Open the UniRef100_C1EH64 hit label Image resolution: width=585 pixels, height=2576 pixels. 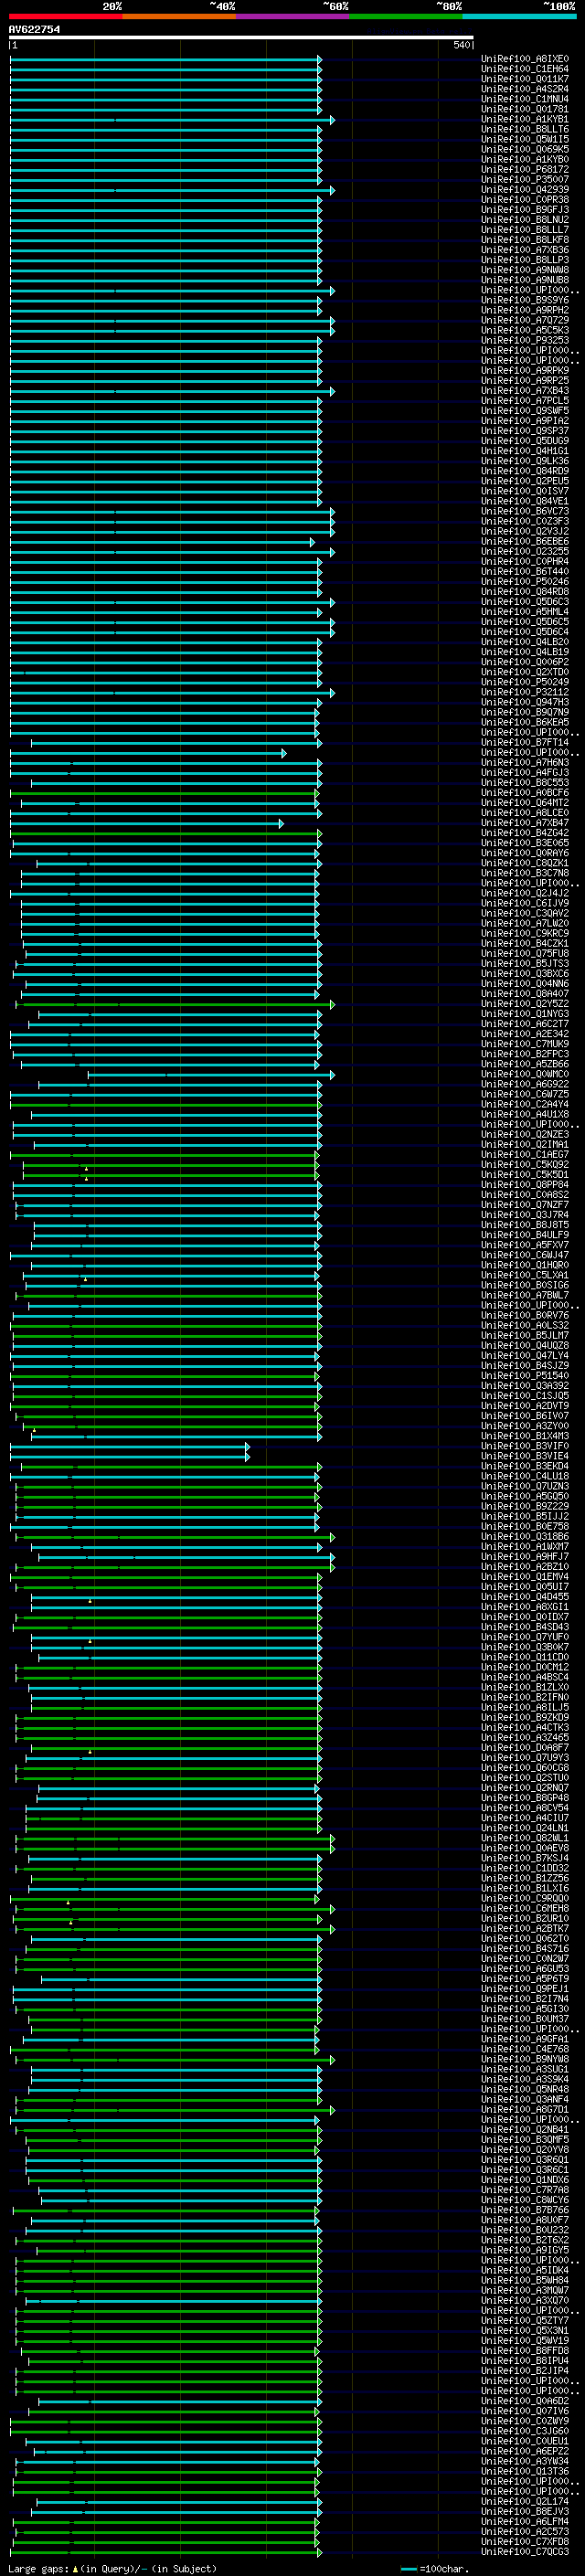[525, 69]
